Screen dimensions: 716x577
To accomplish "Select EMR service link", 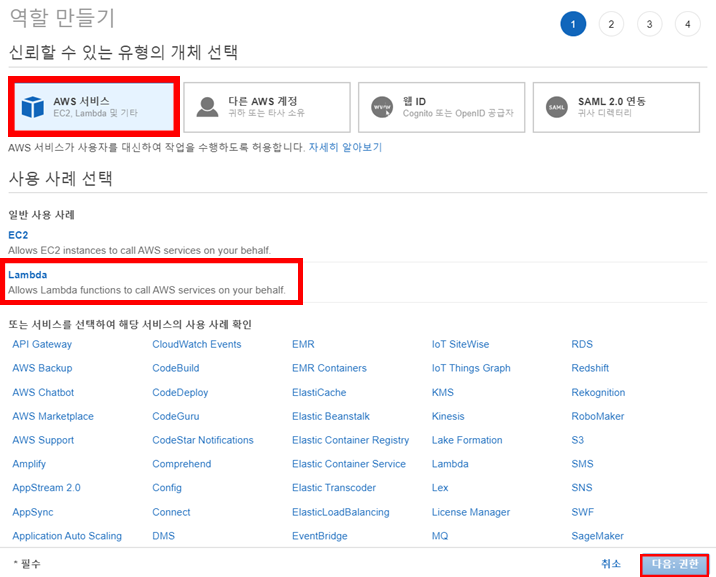I will pyautogui.click(x=303, y=344).
